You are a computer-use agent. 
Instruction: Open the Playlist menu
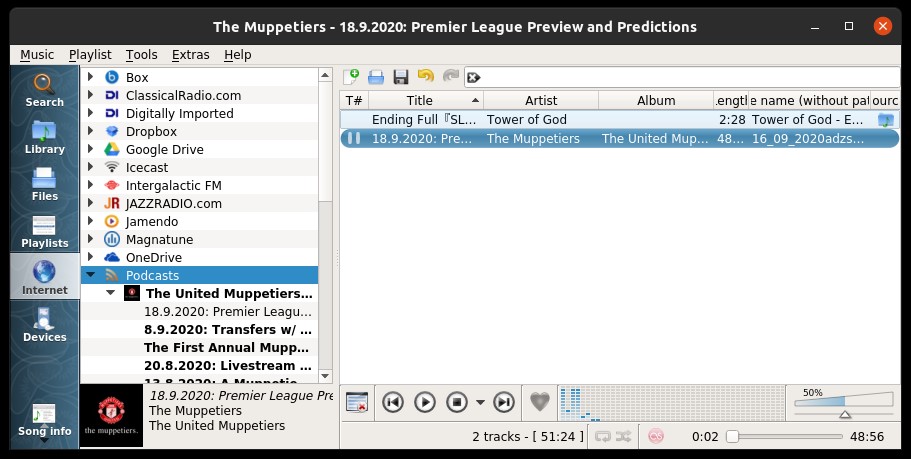pyautogui.click(x=90, y=55)
